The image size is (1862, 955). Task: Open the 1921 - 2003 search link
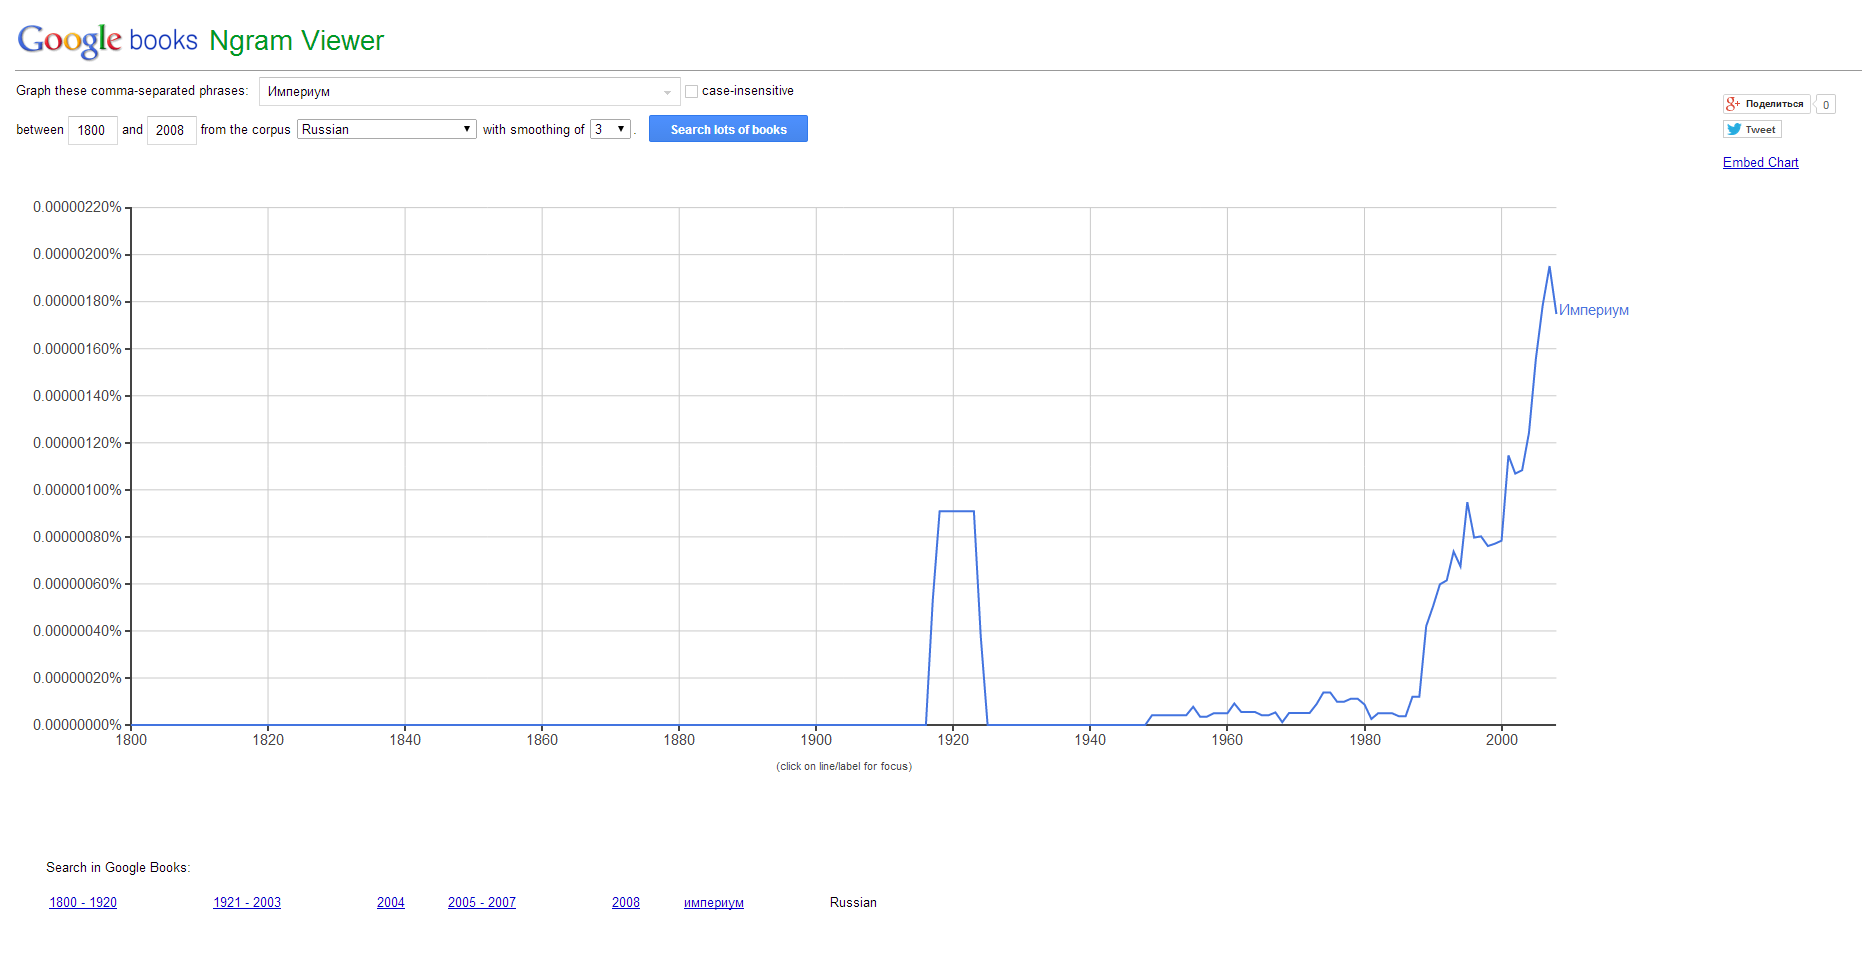tap(247, 902)
